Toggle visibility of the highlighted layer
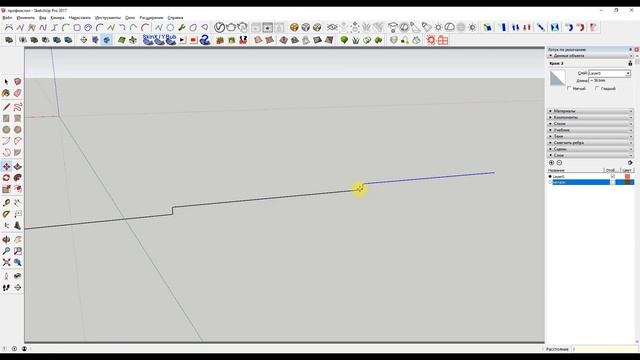The width and height of the screenshot is (640, 360). (613, 182)
